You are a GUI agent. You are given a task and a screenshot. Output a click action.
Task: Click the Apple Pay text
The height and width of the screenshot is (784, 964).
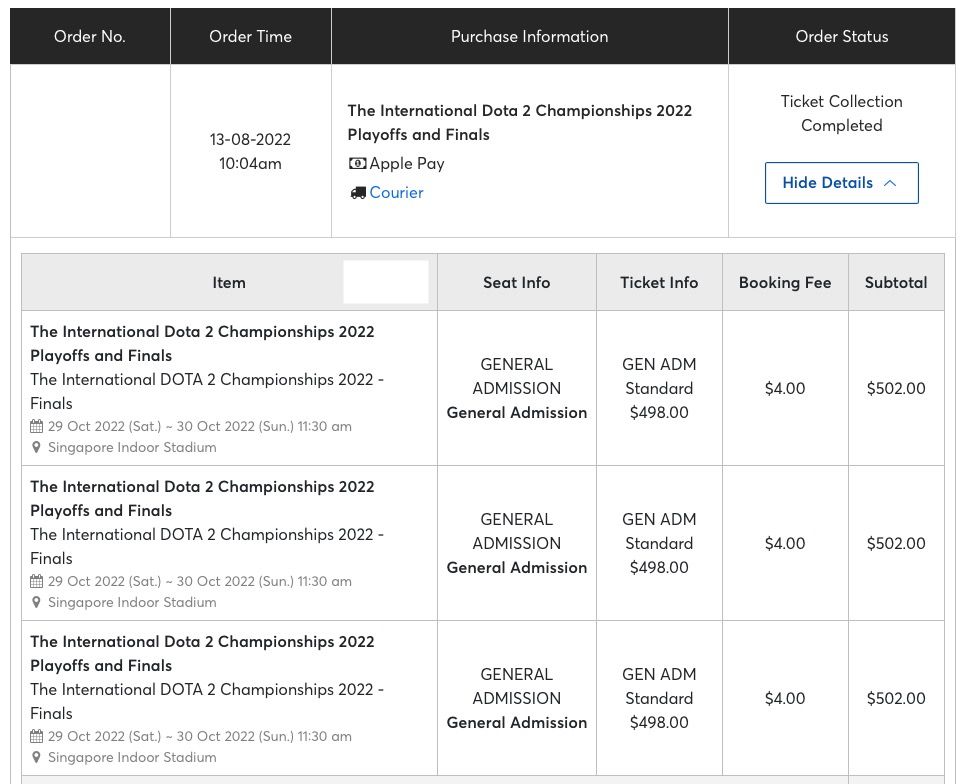(x=406, y=164)
